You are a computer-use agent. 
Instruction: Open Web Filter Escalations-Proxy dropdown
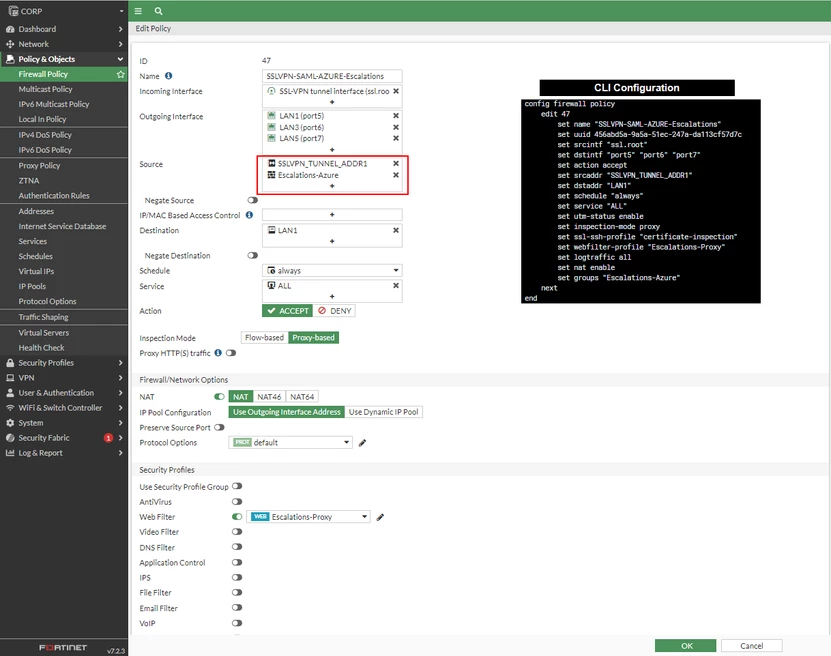pos(308,517)
